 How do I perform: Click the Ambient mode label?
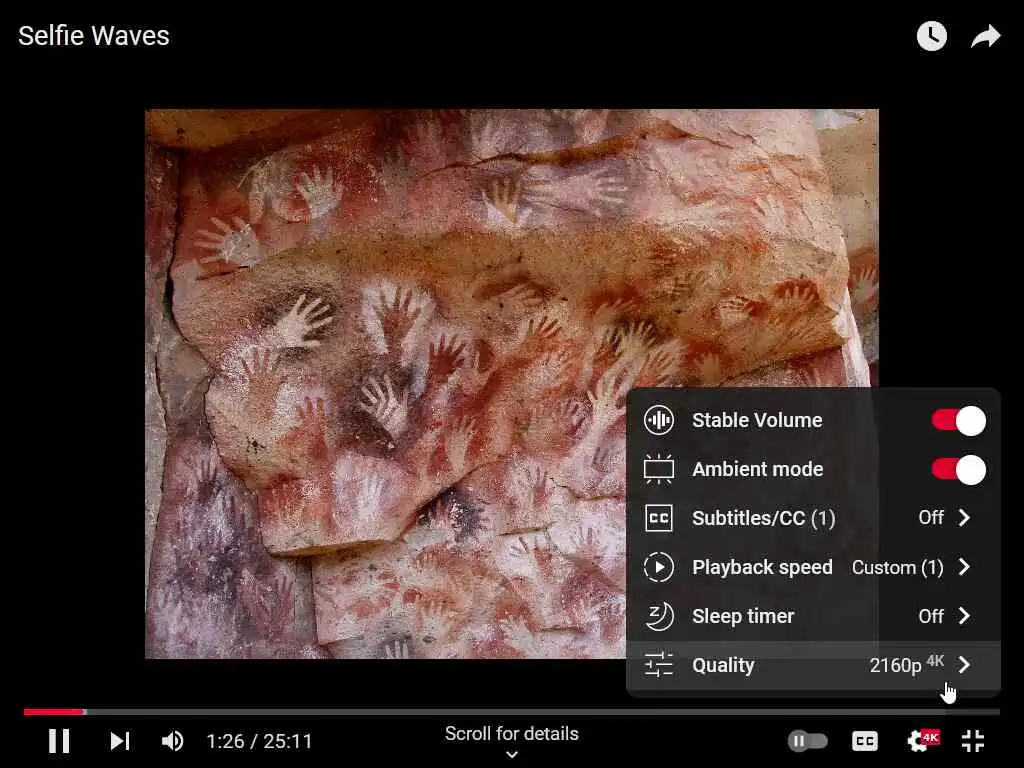pos(758,469)
